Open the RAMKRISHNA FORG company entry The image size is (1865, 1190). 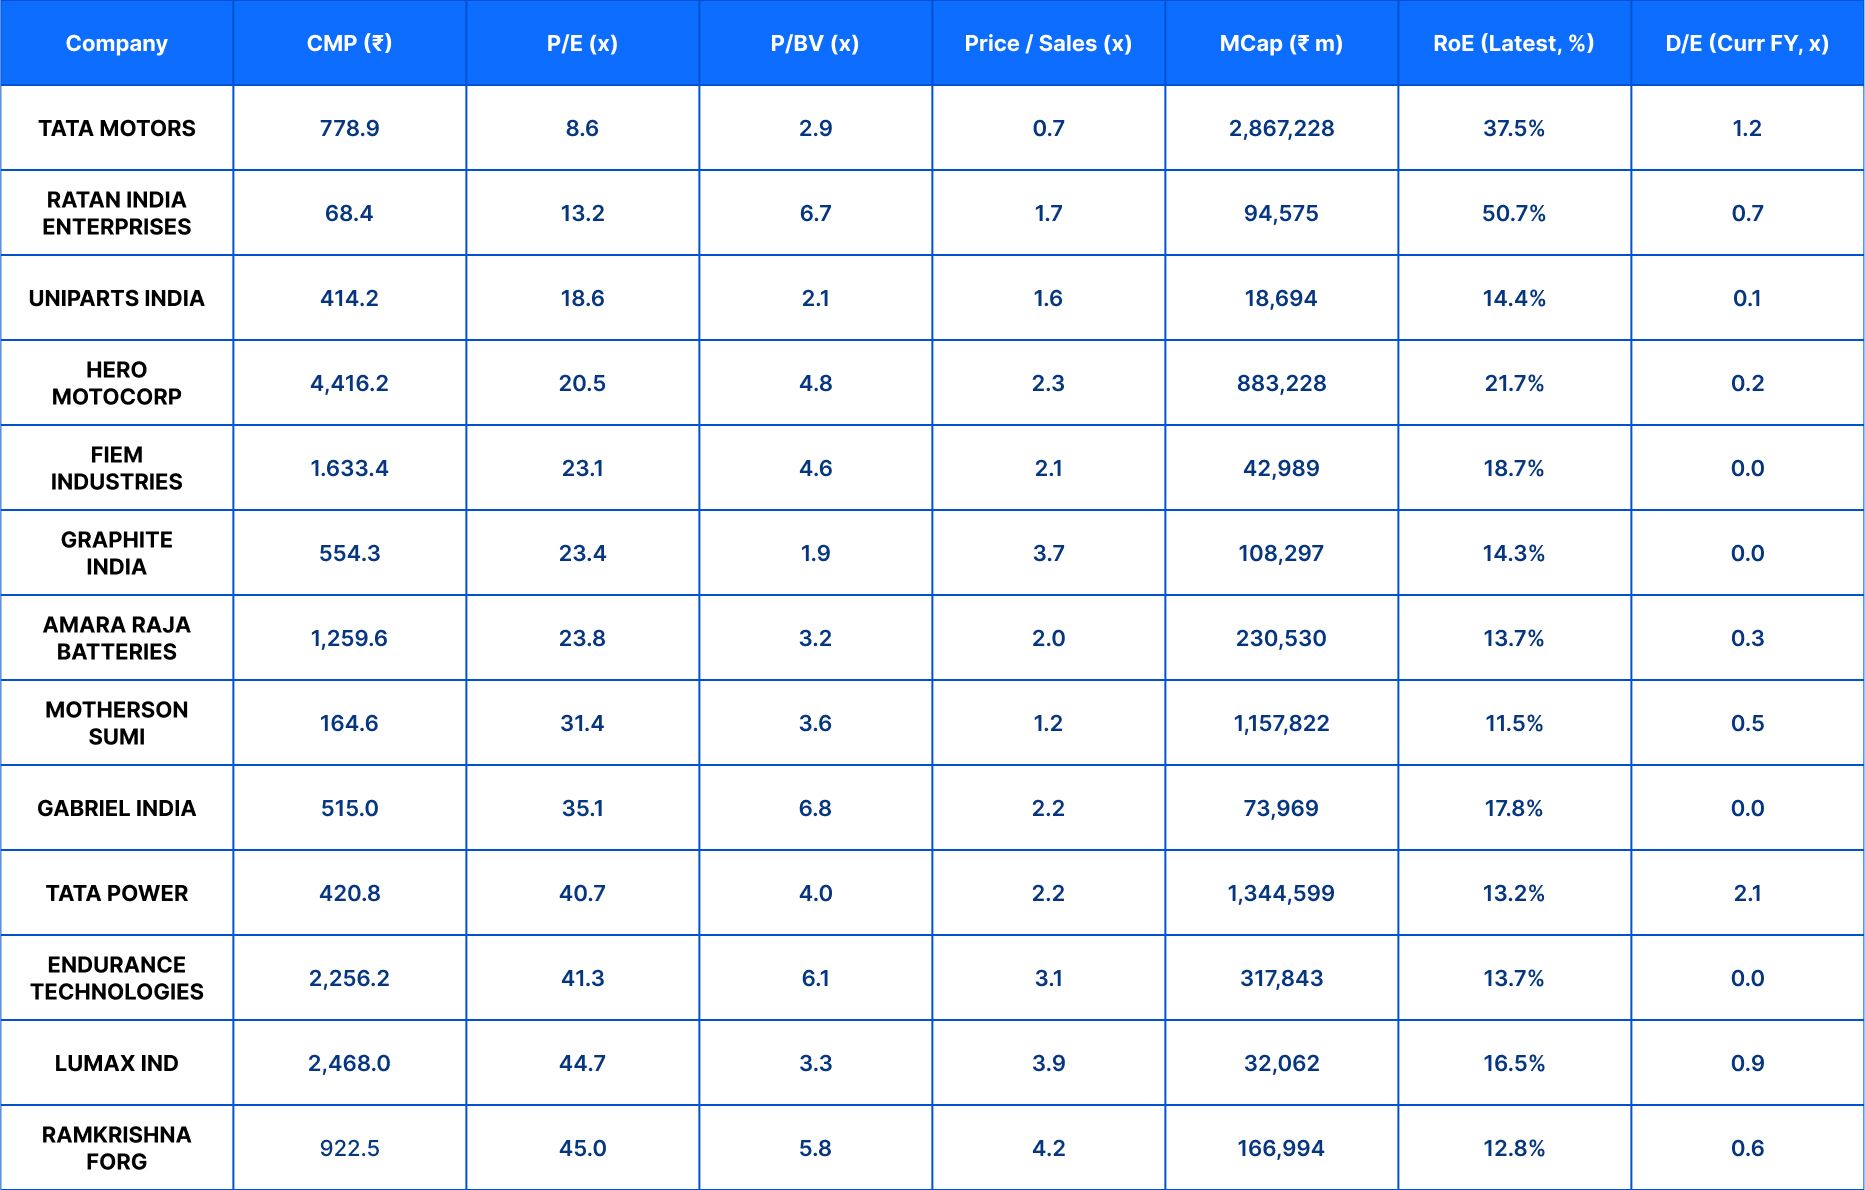click(116, 1147)
